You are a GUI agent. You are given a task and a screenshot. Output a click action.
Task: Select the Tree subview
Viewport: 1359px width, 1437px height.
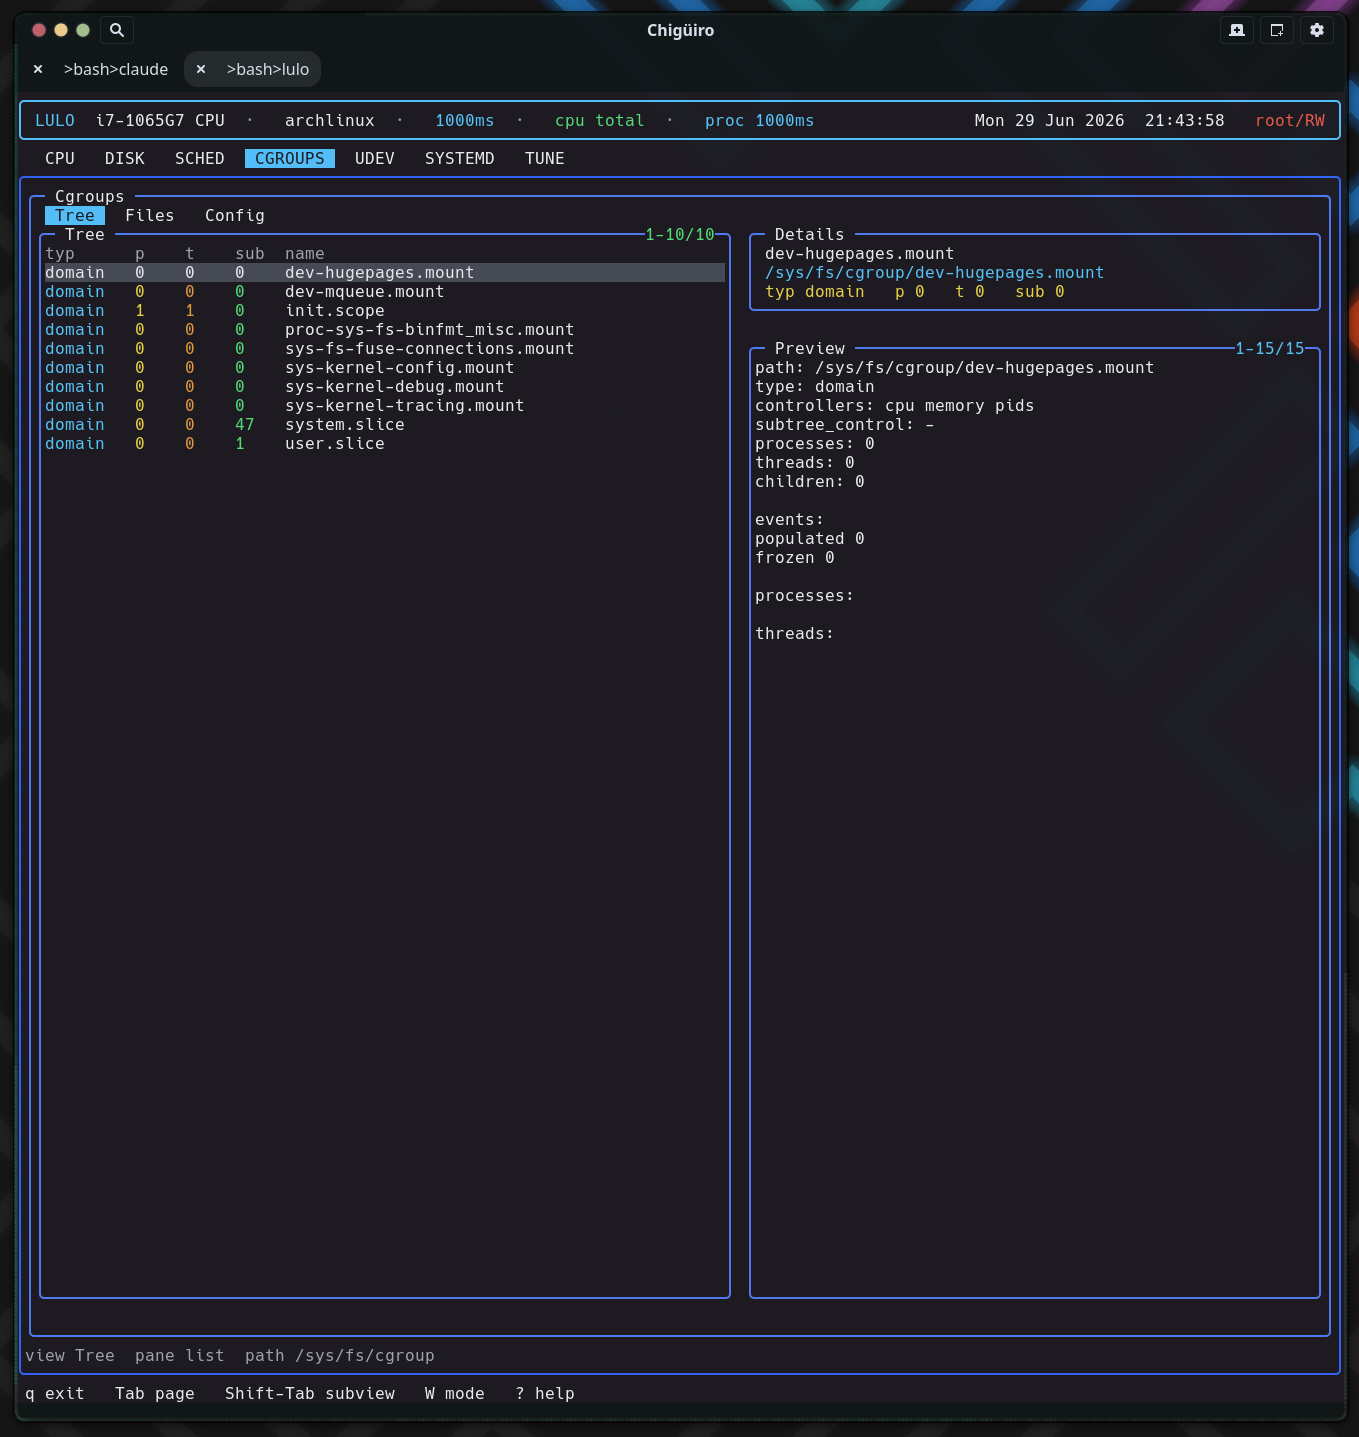75,215
